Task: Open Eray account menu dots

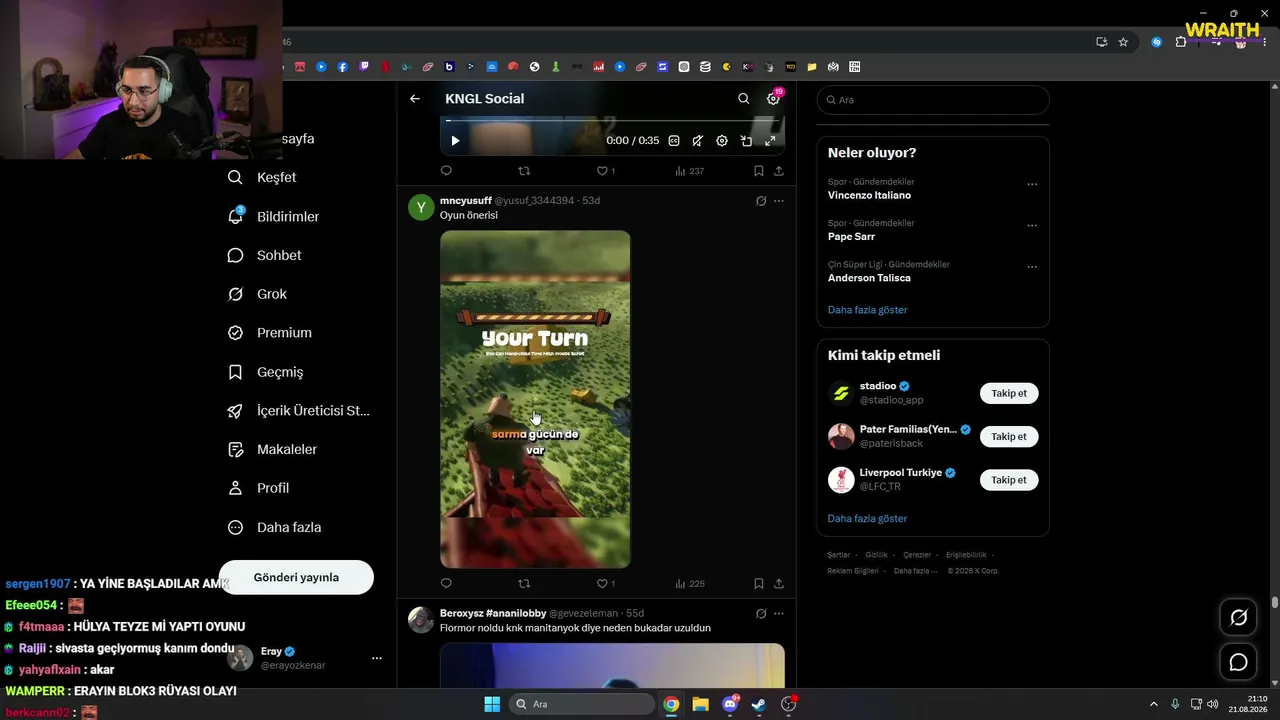Action: click(x=377, y=658)
